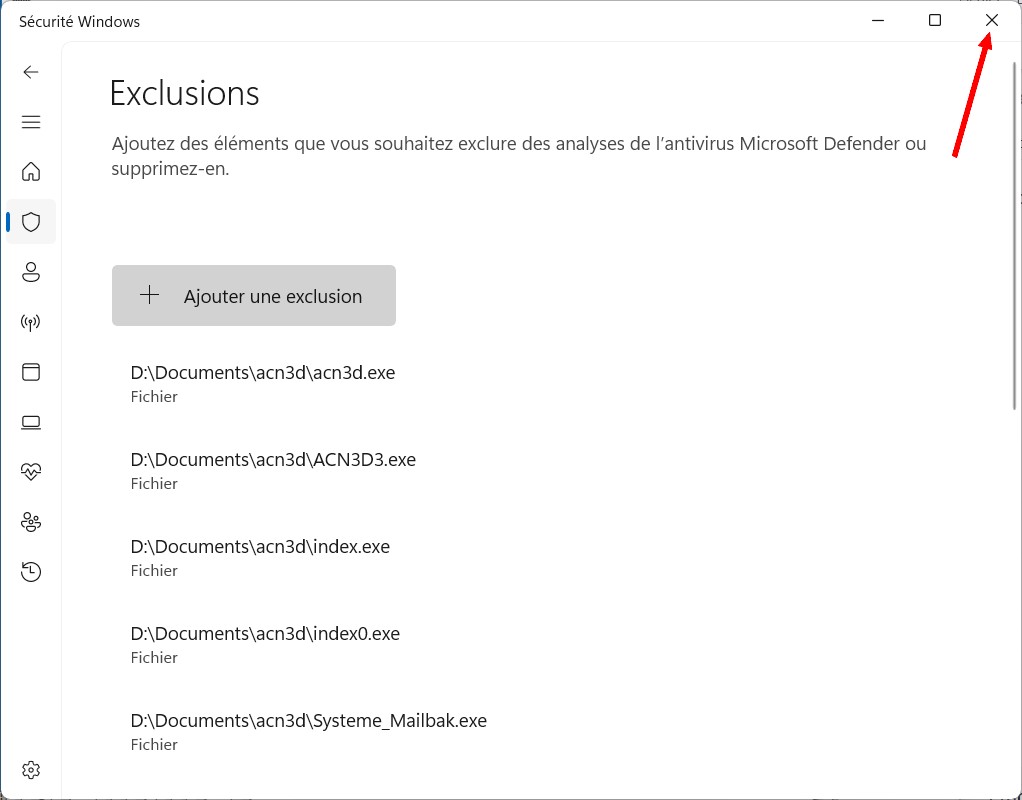Expand the acn3d.exe exclusion entry
Image resolution: width=1022 pixels, height=800 pixels.
(x=263, y=383)
